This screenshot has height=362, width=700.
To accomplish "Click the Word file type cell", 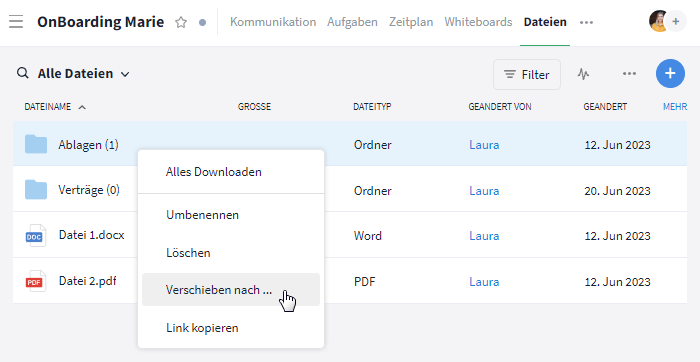I will click(367, 236).
